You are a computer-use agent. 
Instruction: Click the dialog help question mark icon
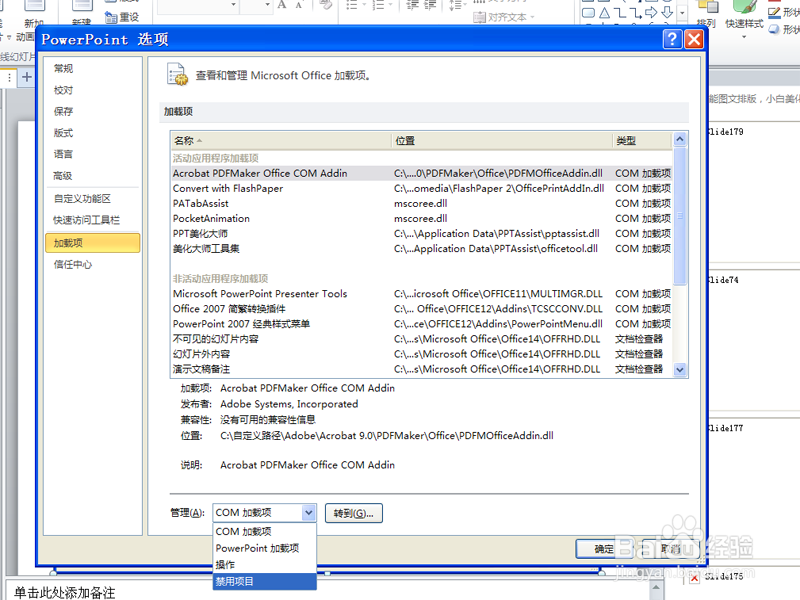tap(672, 39)
